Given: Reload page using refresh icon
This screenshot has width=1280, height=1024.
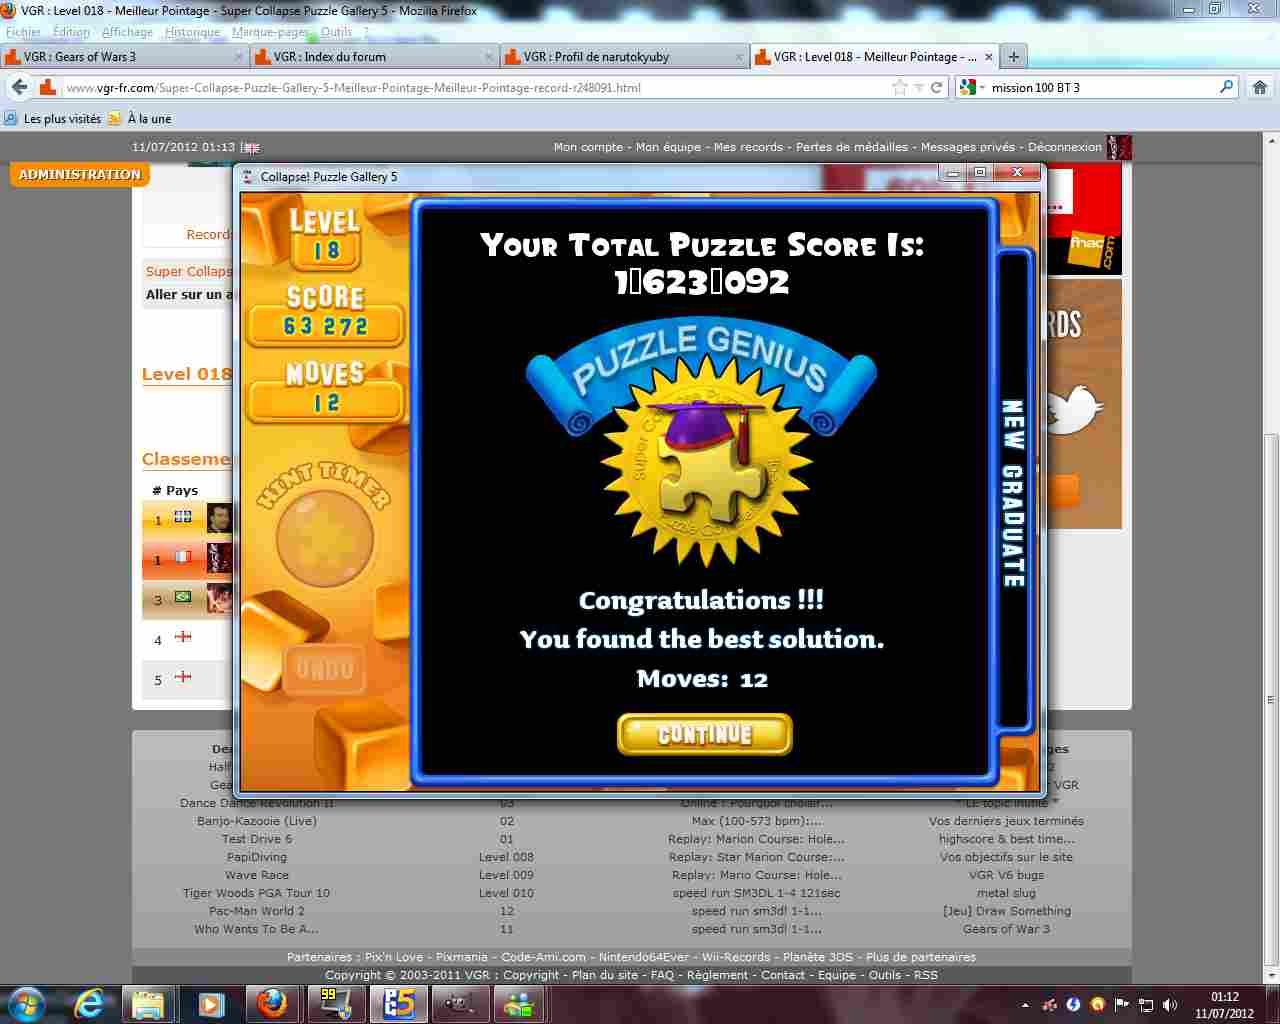Looking at the screenshot, I should click(937, 88).
